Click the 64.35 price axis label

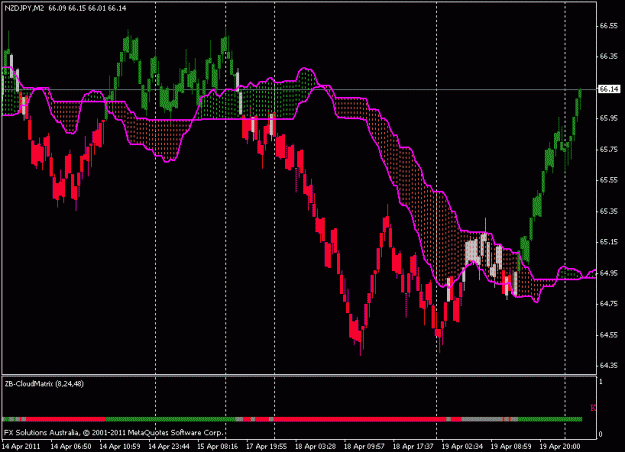[x=608, y=366]
